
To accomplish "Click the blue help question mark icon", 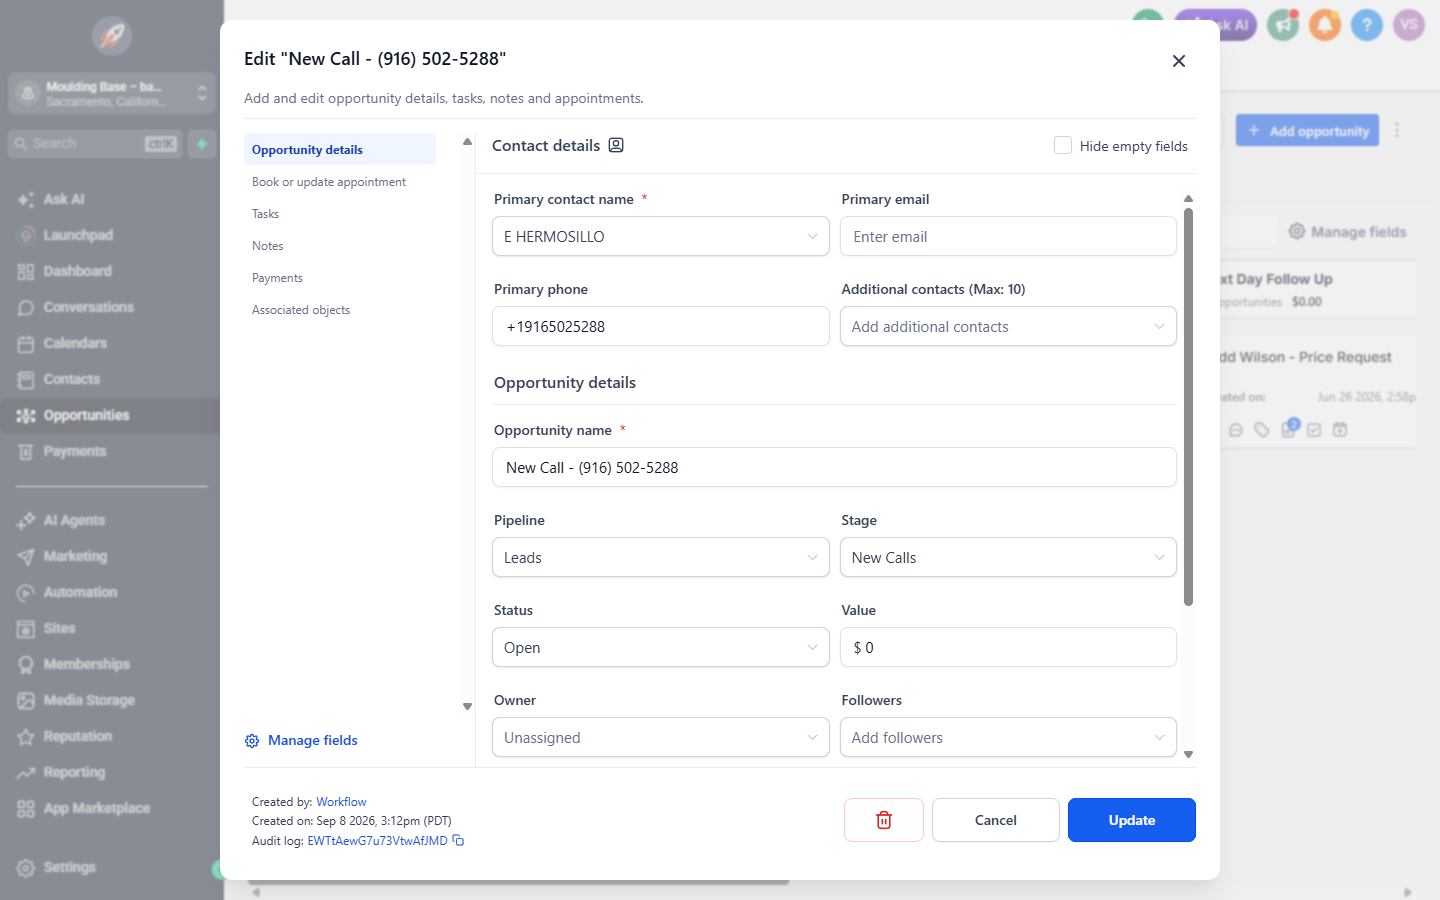I will click(1367, 25).
